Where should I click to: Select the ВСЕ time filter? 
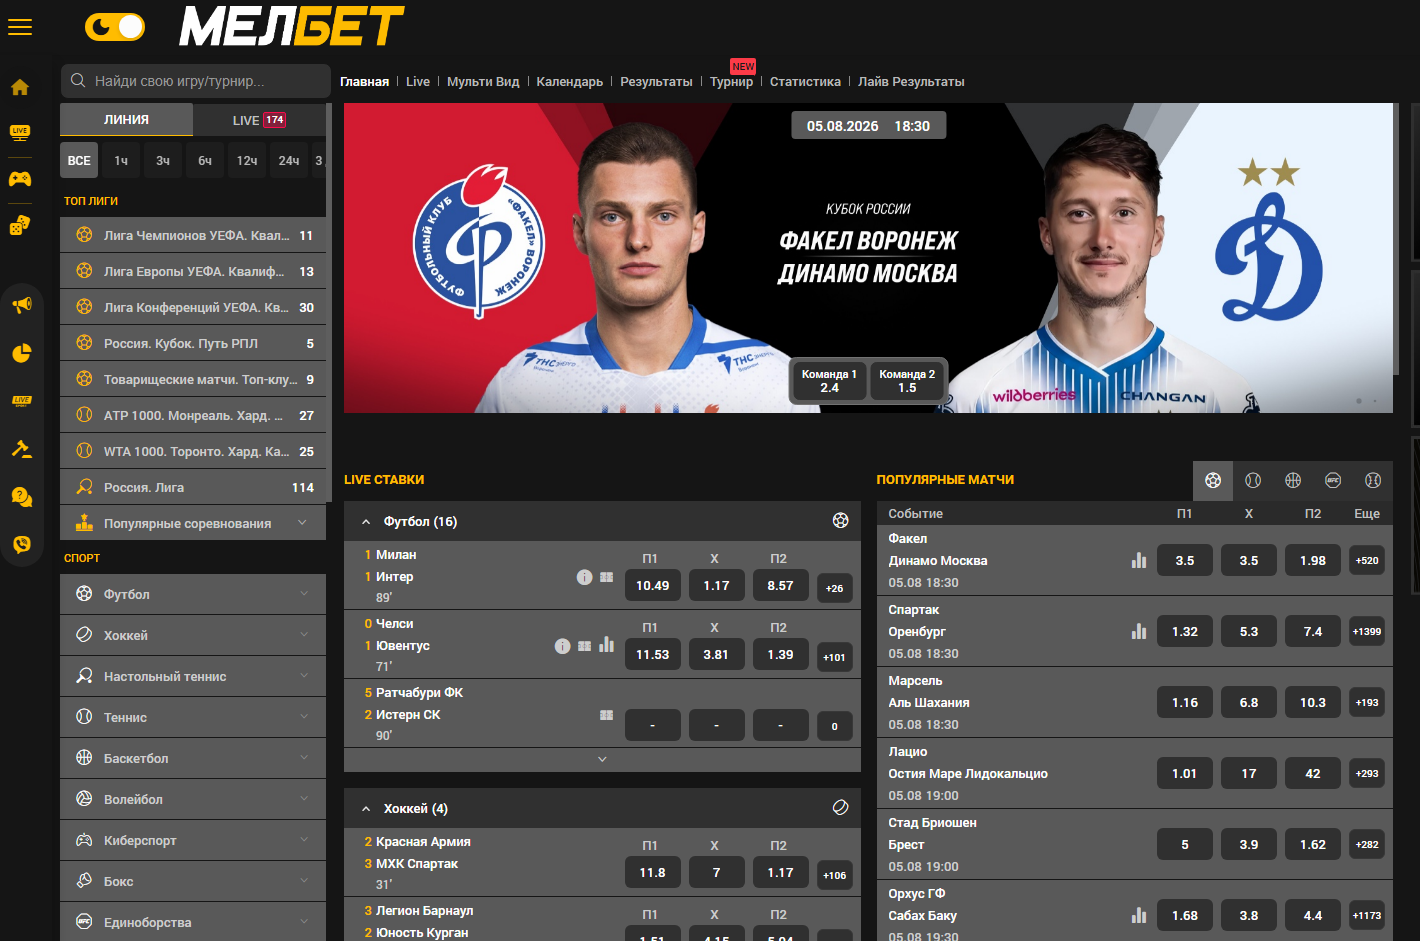[x=79, y=160]
